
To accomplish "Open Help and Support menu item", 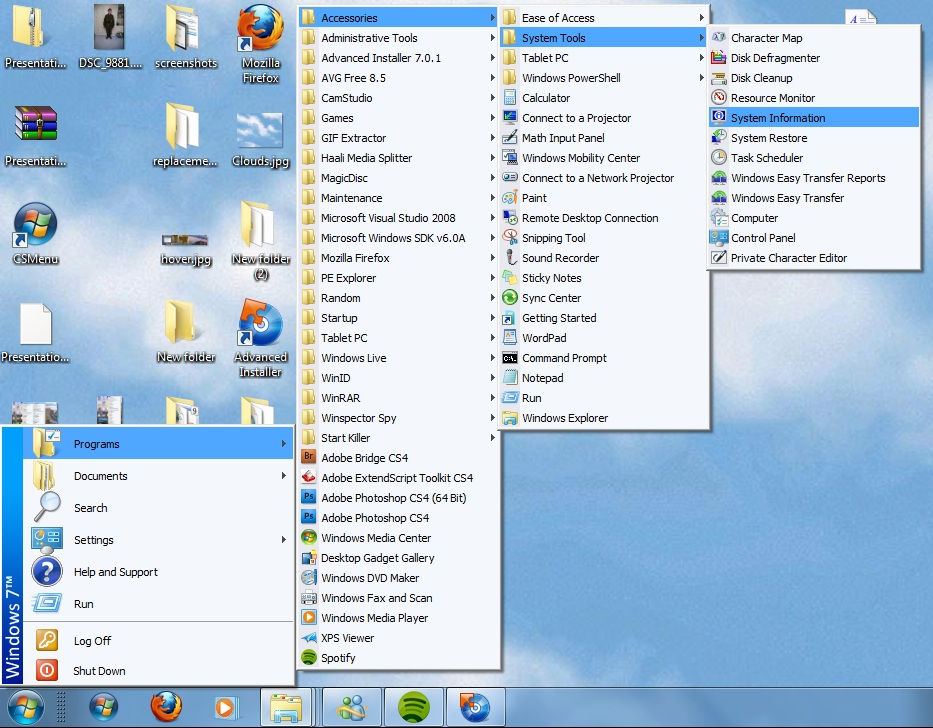I will tap(158, 572).
